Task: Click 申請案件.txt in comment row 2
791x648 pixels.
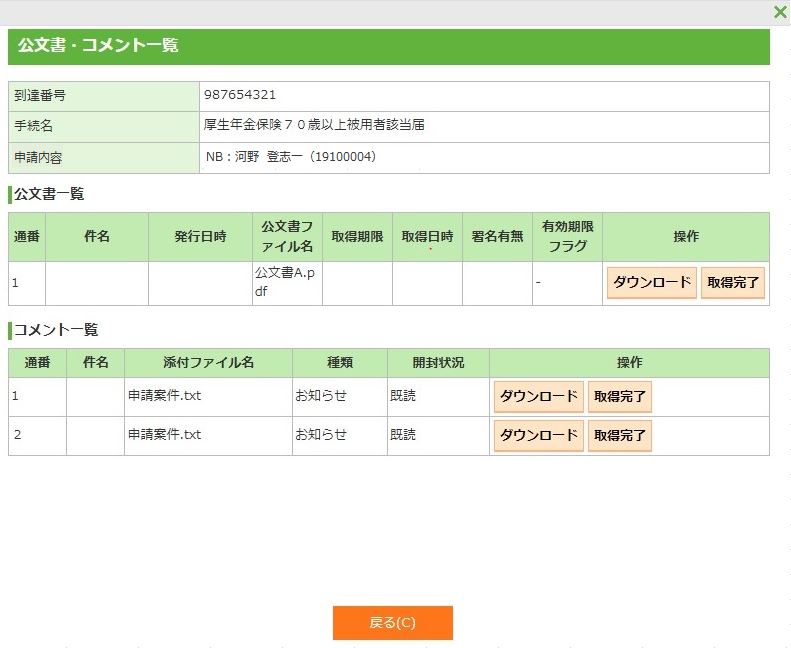Action: click(x=164, y=434)
